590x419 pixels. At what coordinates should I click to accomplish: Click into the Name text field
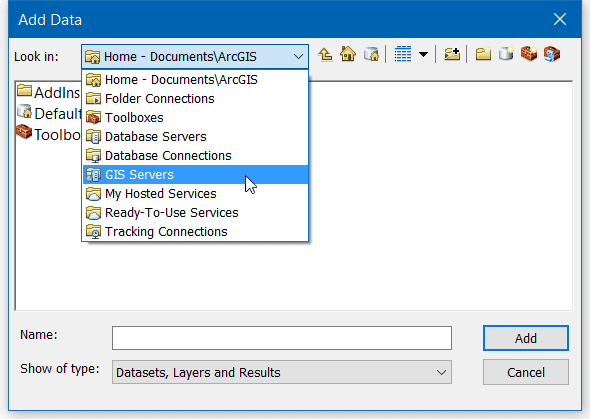click(282, 338)
